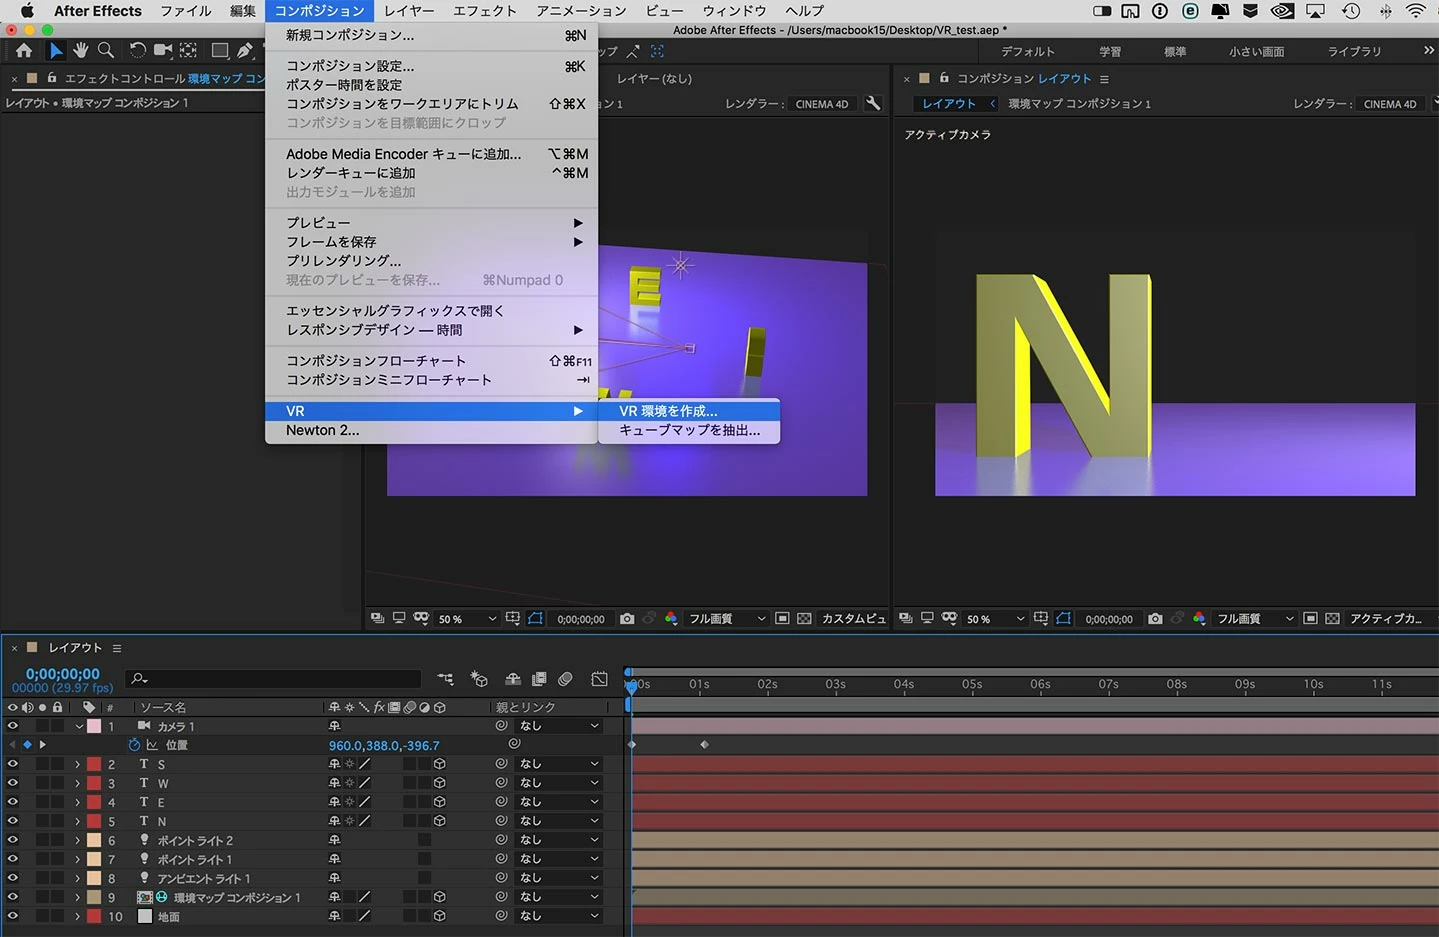Click the レイアウト composition tab in right viewer
This screenshot has width=1439, height=937.
pyautogui.click(x=948, y=104)
